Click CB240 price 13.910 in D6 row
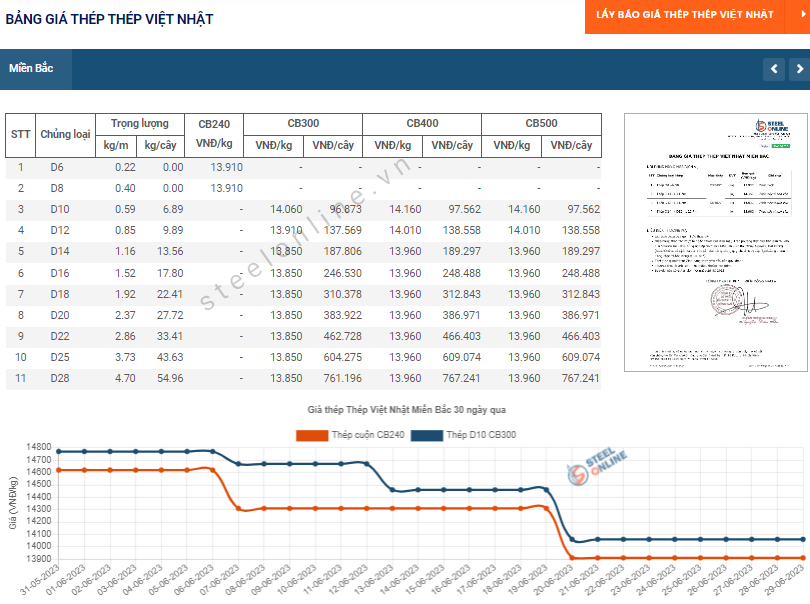Screen dimensions: 810x604 coord(226,167)
